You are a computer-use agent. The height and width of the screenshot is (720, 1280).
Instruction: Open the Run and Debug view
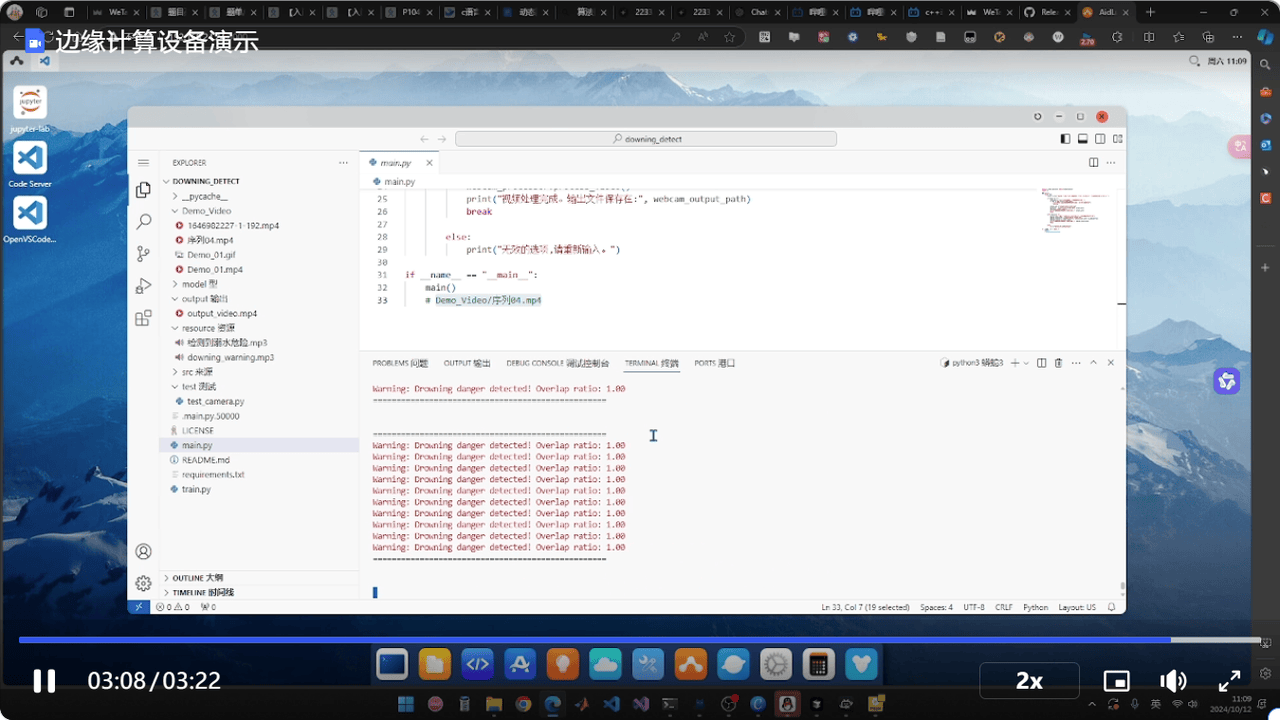coord(143,286)
